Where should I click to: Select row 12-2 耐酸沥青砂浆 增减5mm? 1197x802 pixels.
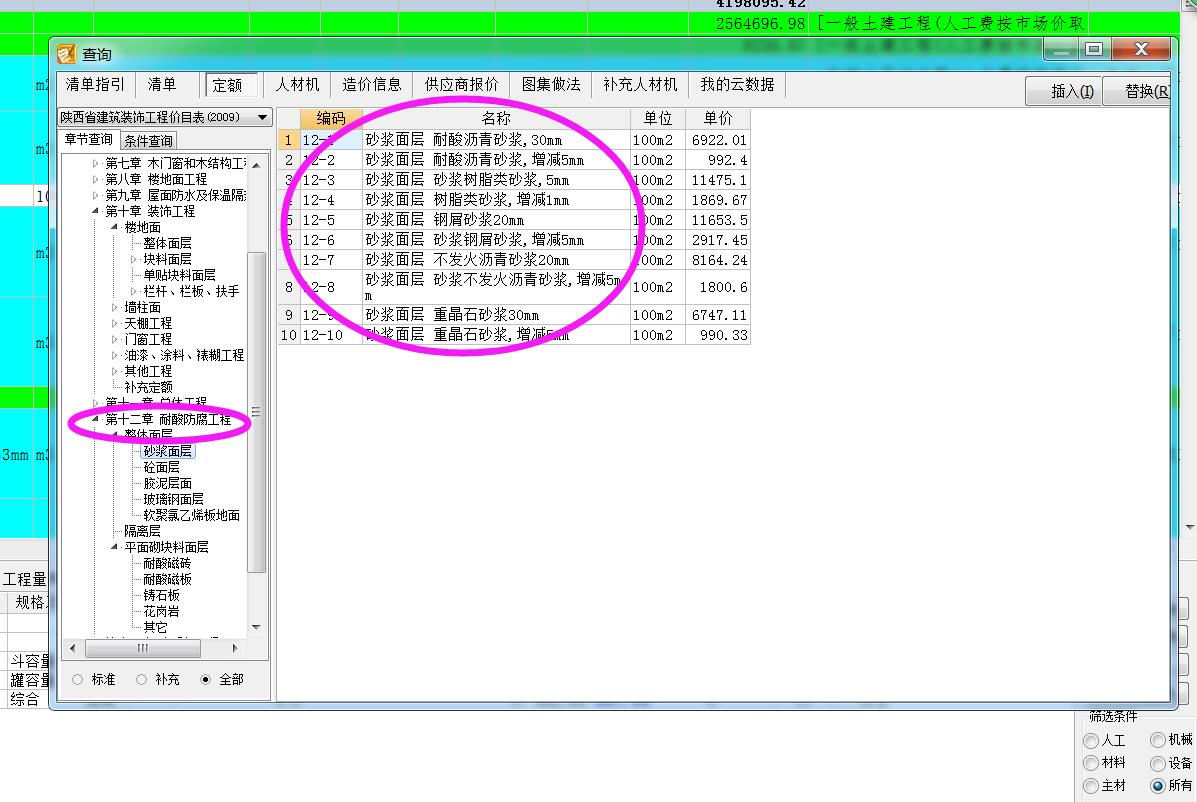[x=514, y=160]
